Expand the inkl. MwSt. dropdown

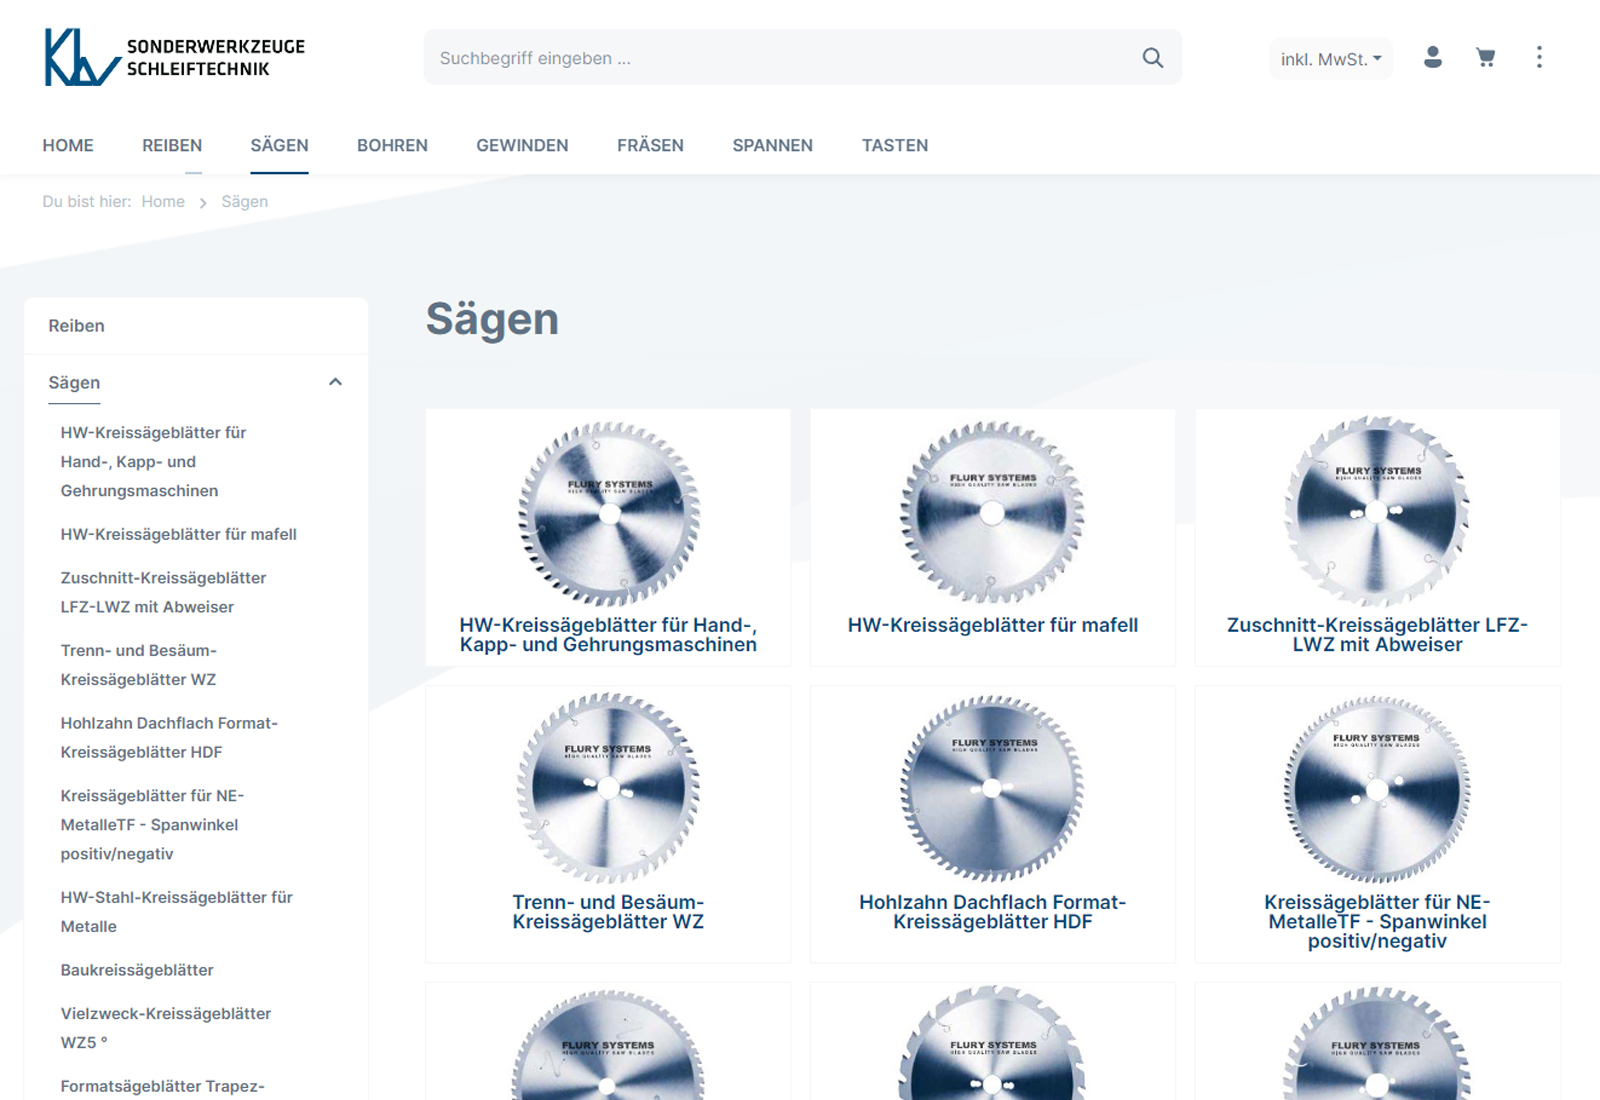1330,59
